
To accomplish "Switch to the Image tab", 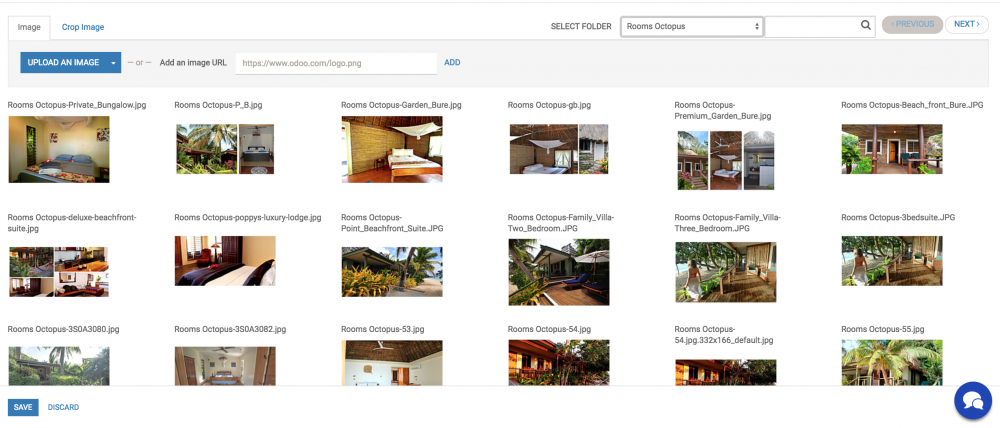I will coord(29,27).
